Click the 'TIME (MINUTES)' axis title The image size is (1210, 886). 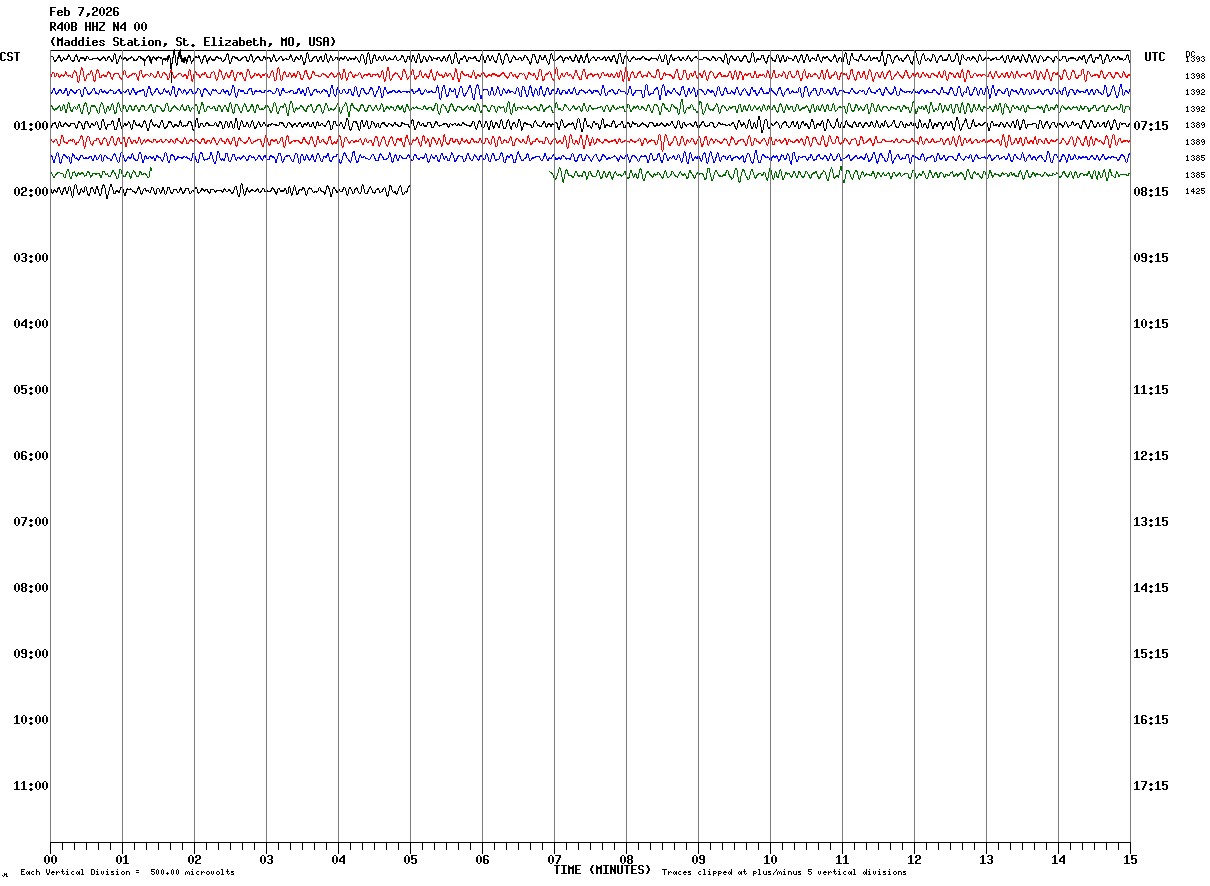[602, 870]
